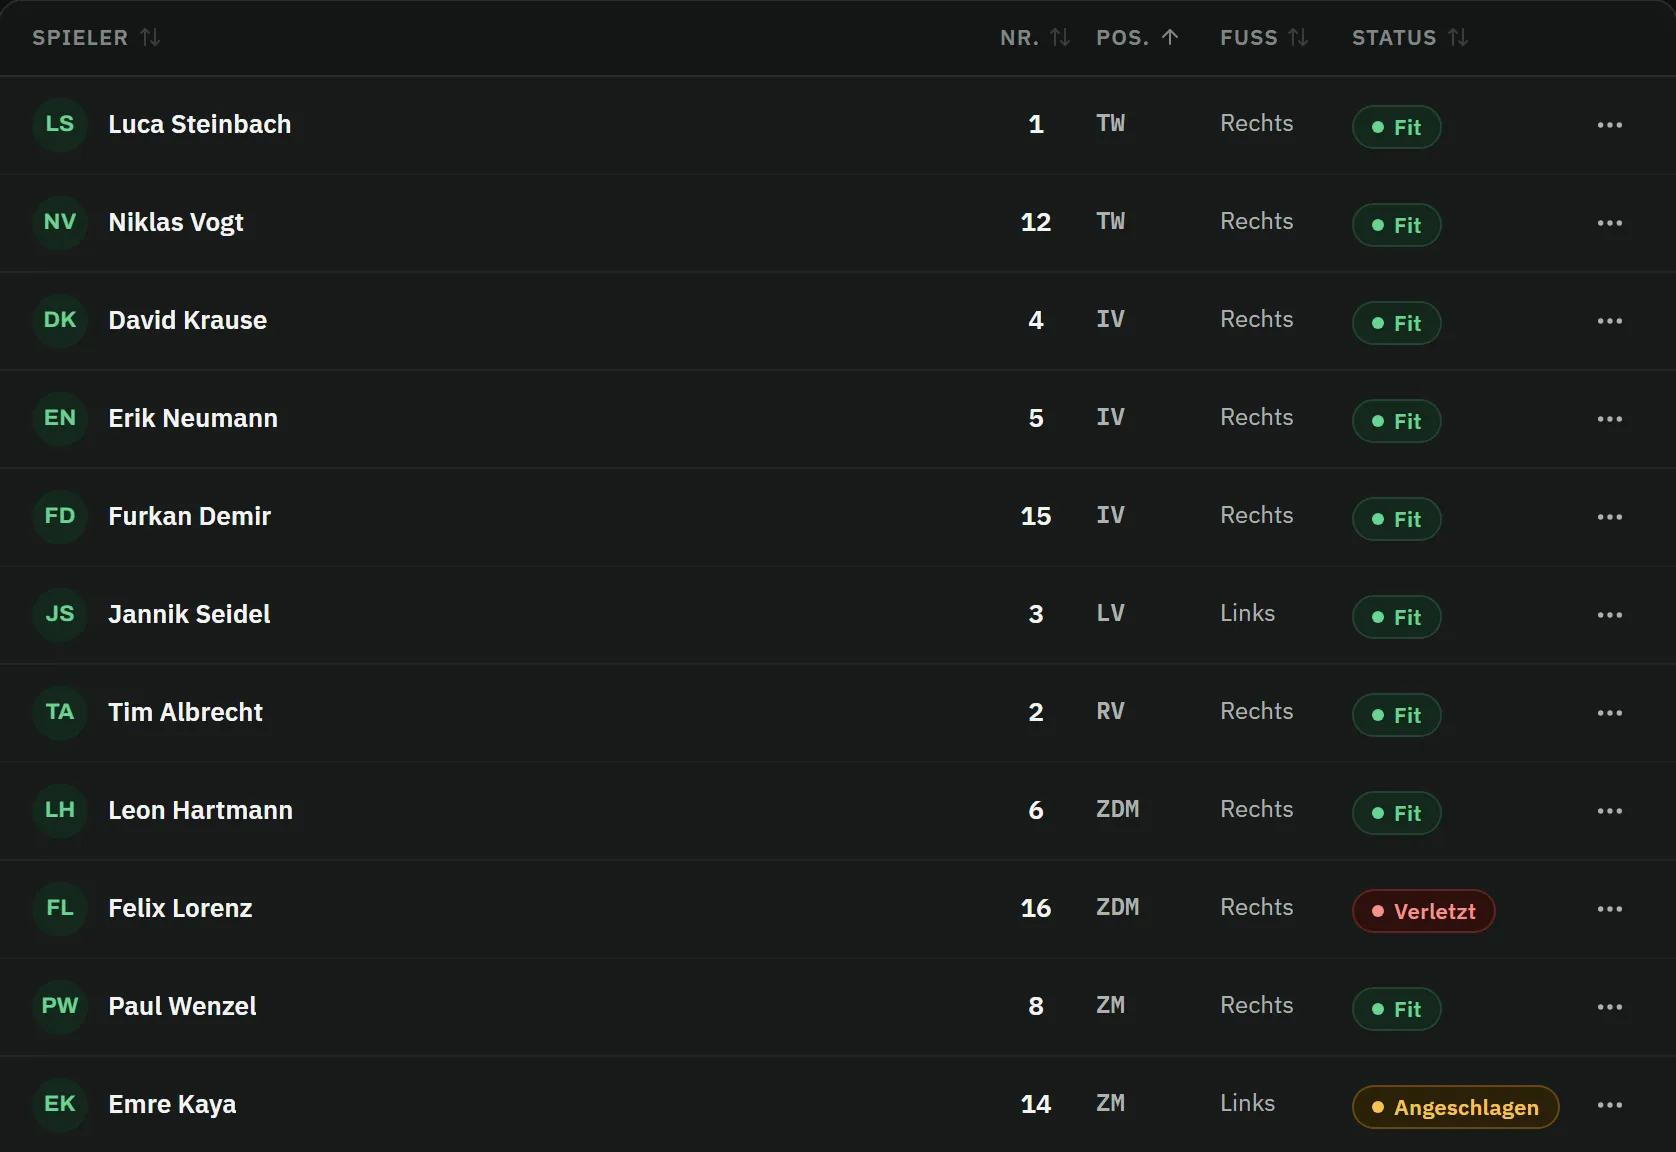1676x1152 pixels.
Task: Click the Rechts foot value for David Krause
Action: [1257, 319]
